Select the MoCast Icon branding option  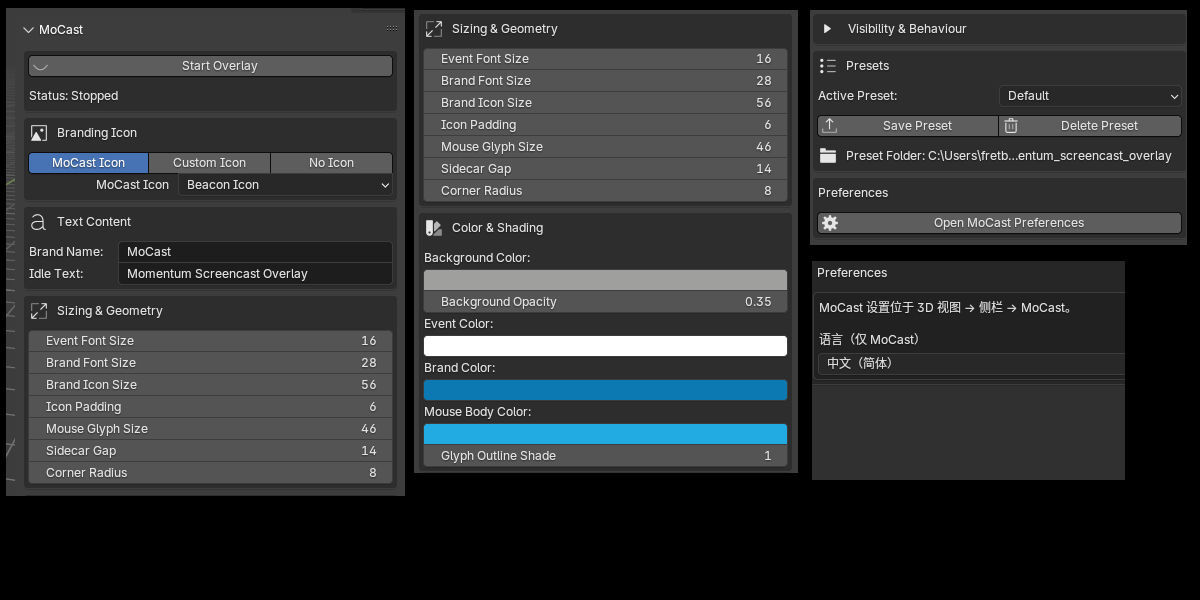coord(88,163)
